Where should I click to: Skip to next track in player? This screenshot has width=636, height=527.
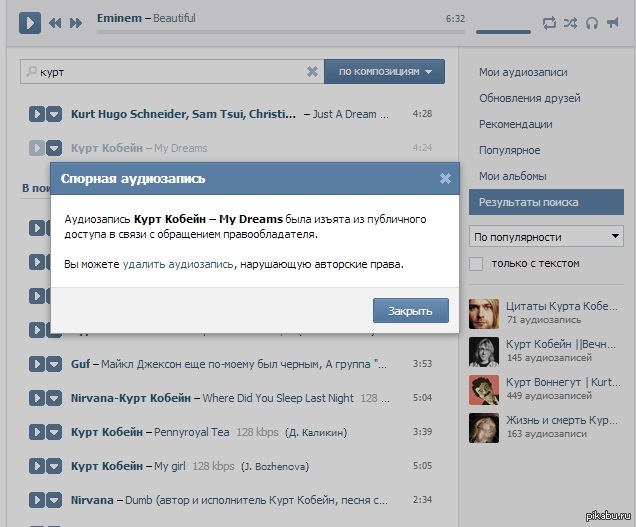pos(76,22)
